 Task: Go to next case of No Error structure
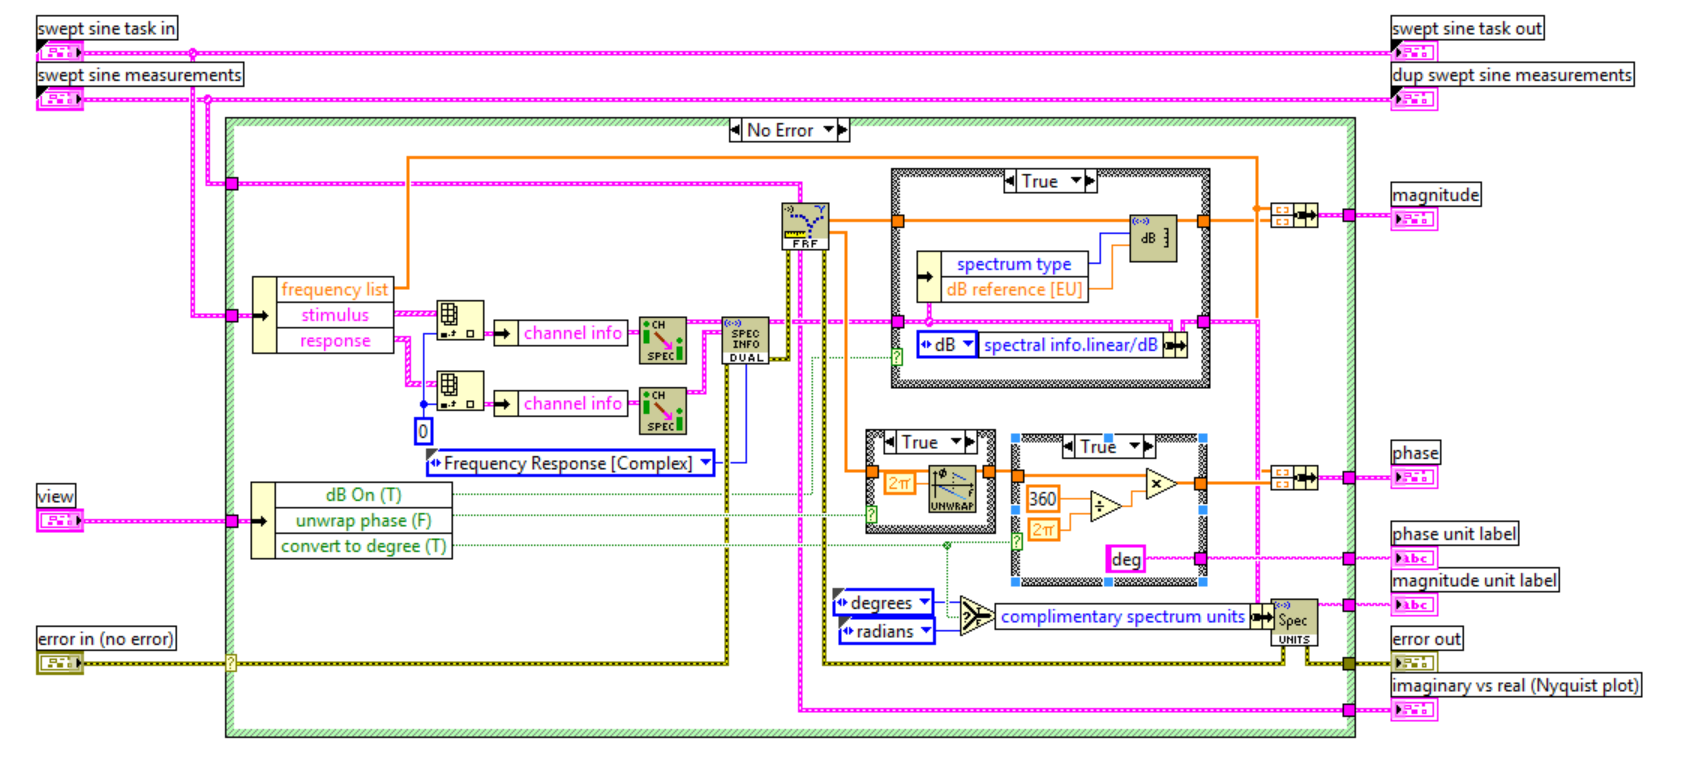pyautogui.click(x=843, y=130)
